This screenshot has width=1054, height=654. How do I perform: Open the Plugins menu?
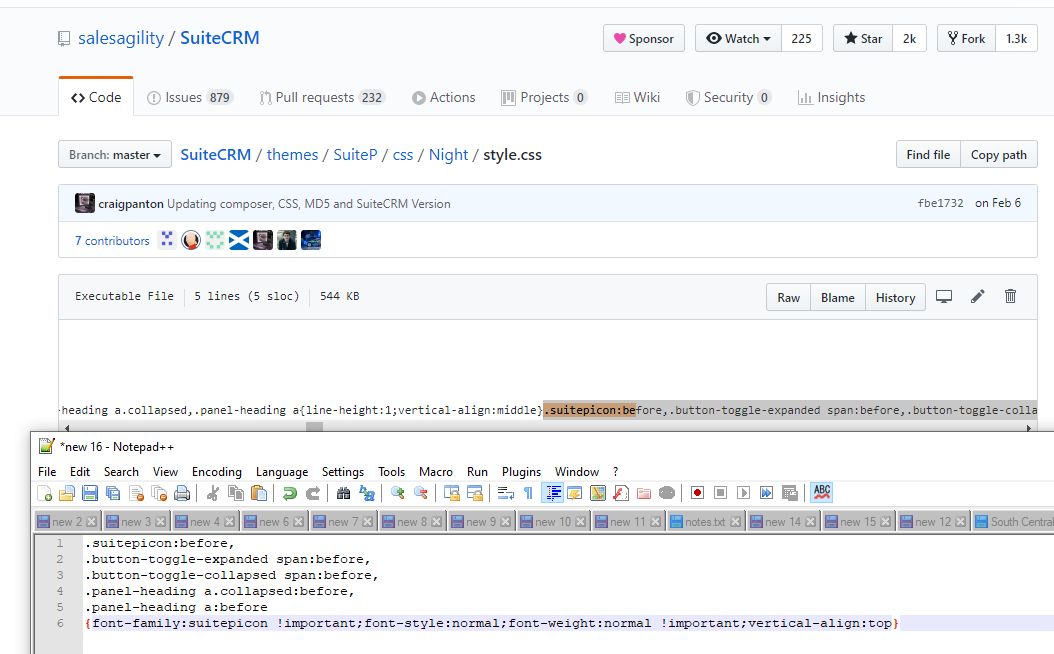pyautogui.click(x=521, y=472)
